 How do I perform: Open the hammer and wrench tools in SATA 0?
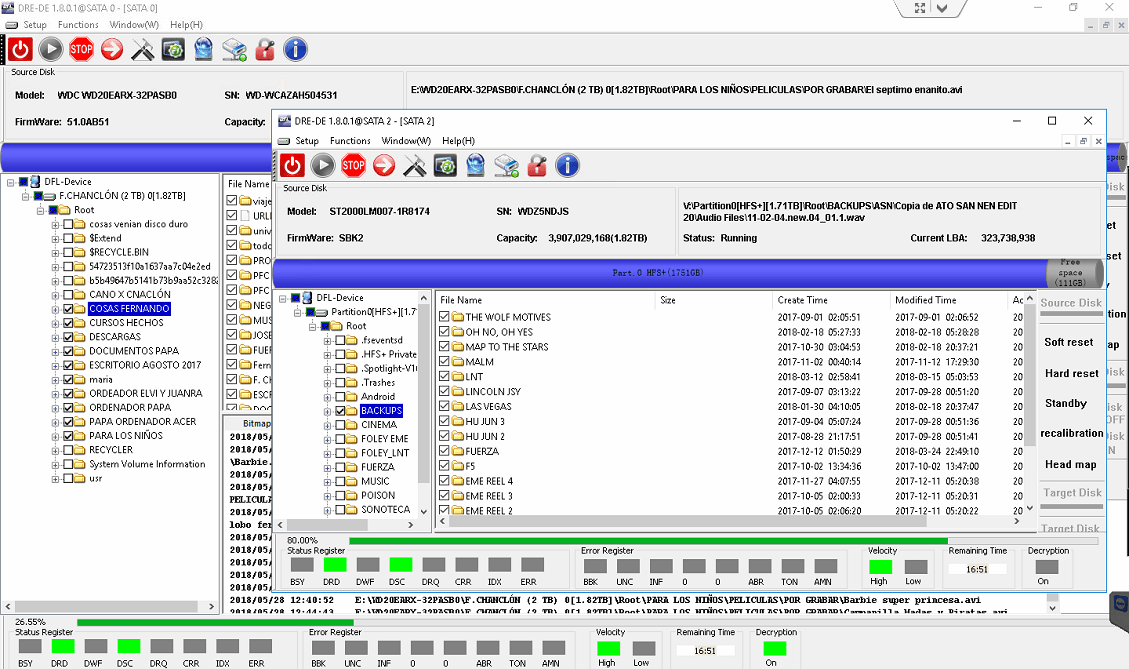point(143,50)
